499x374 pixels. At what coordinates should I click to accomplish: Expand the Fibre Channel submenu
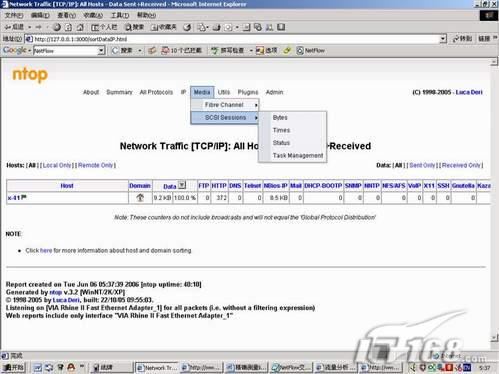point(225,105)
